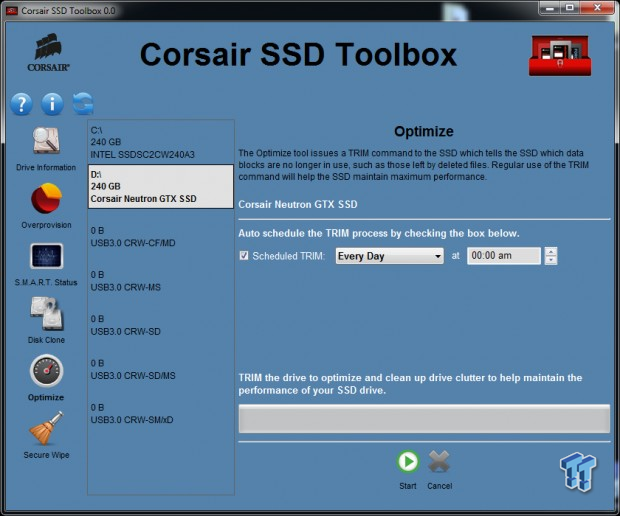
Task: Click the green Start play icon
Action: (408, 461)
